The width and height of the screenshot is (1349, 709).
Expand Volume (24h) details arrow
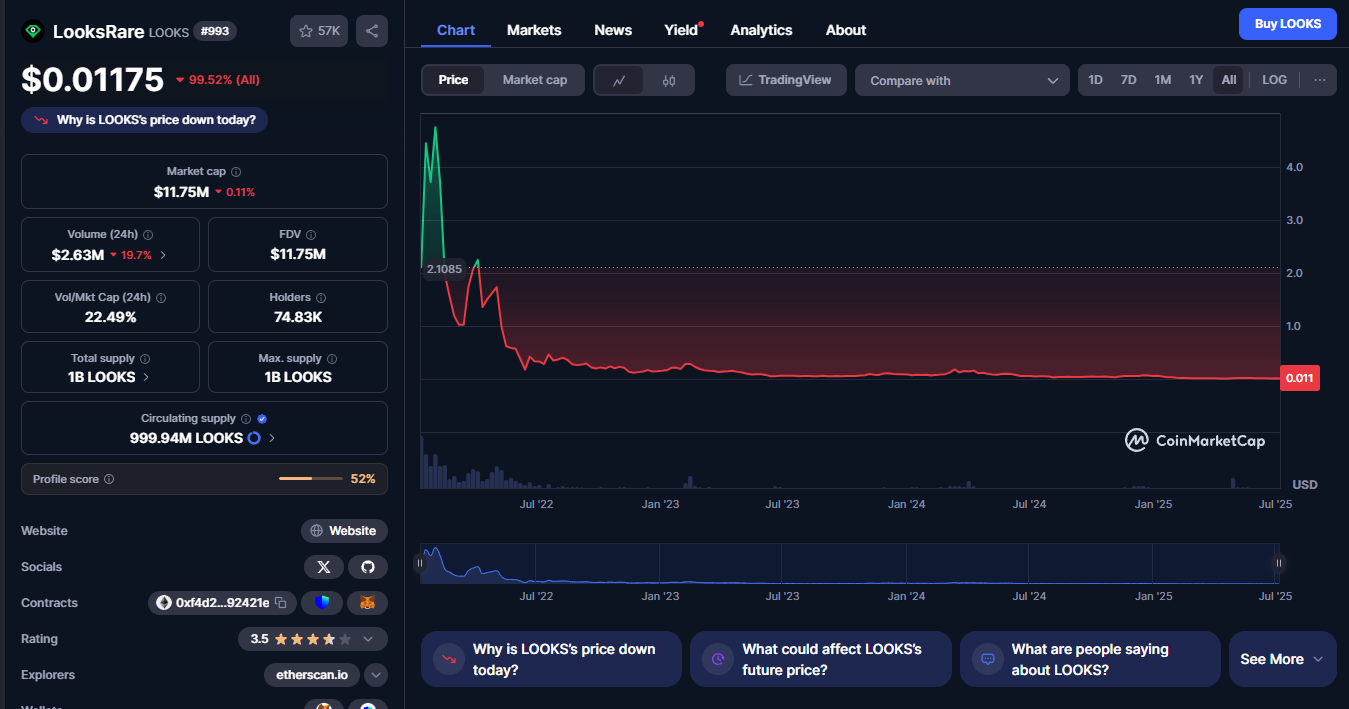tap(163, 255)
